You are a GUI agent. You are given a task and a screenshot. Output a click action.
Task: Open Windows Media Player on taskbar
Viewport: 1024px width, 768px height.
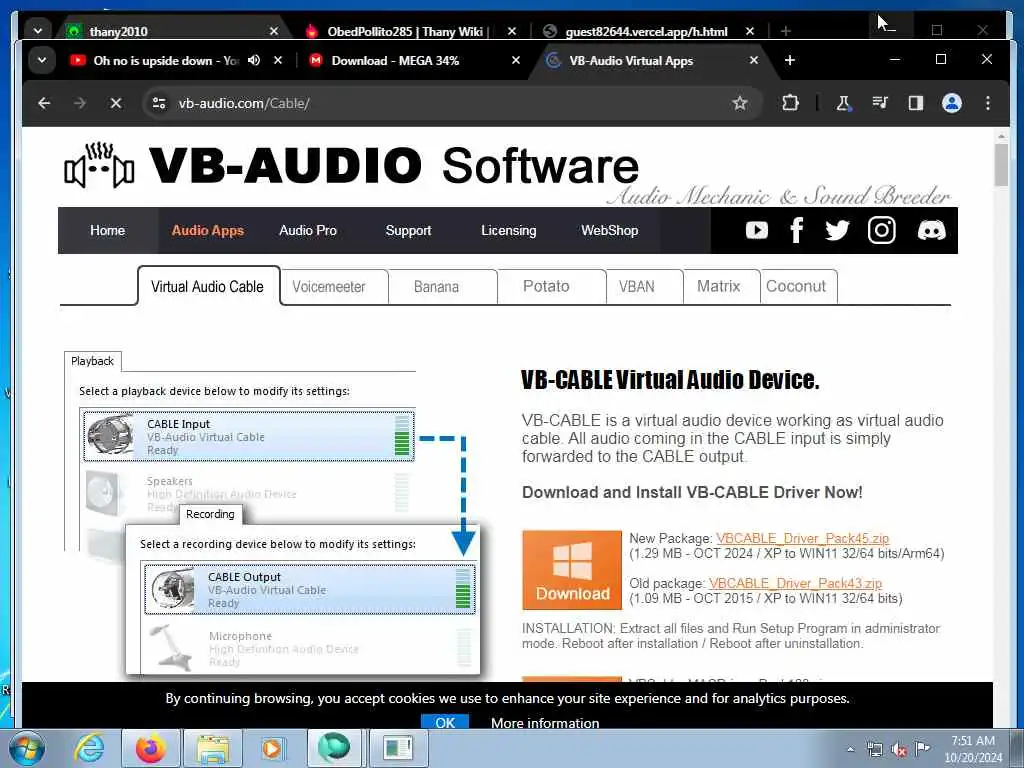tap(272, 748)
